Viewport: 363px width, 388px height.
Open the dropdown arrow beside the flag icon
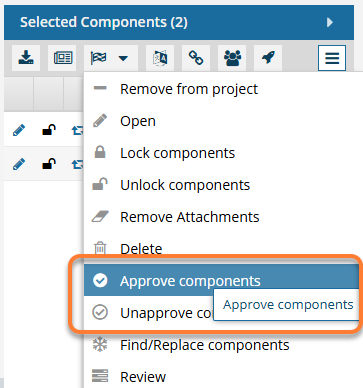click(x=123, y=58)
